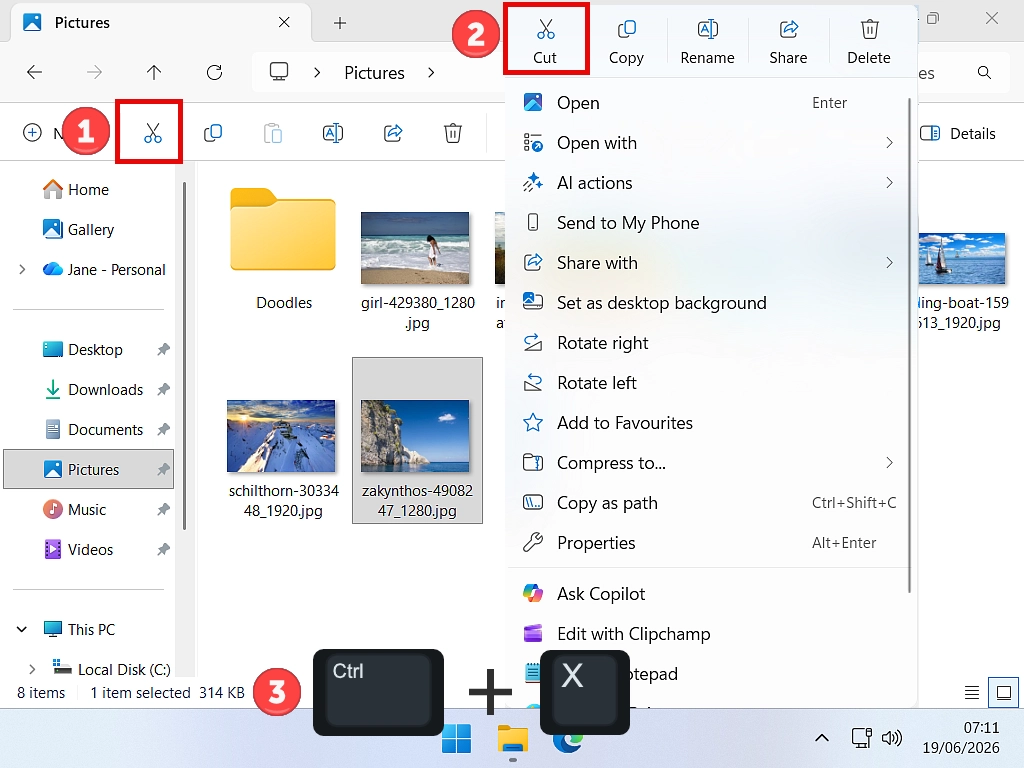Choose Delete at top of context menu
Image resolution: width=1024 pixels, height=768 pixels.
(x=869, y=41)
